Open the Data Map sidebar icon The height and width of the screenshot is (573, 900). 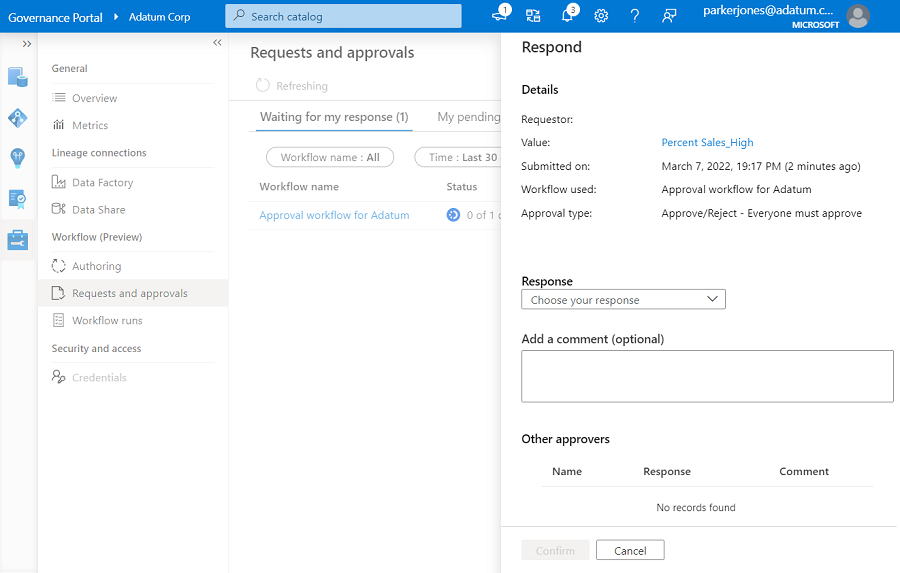click(18, 118)
